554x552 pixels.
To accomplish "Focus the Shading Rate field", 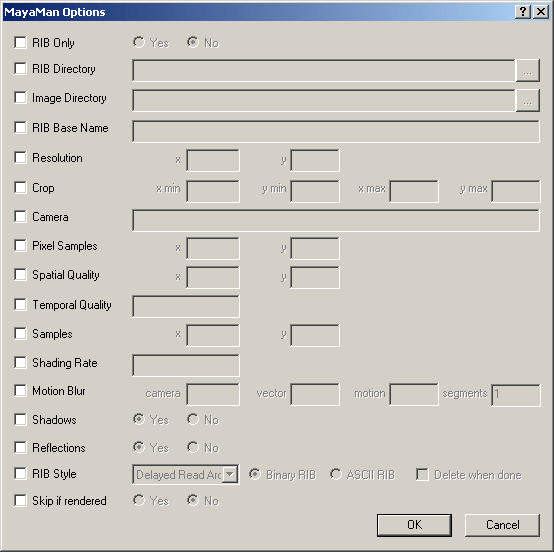I will pos(186,365).
